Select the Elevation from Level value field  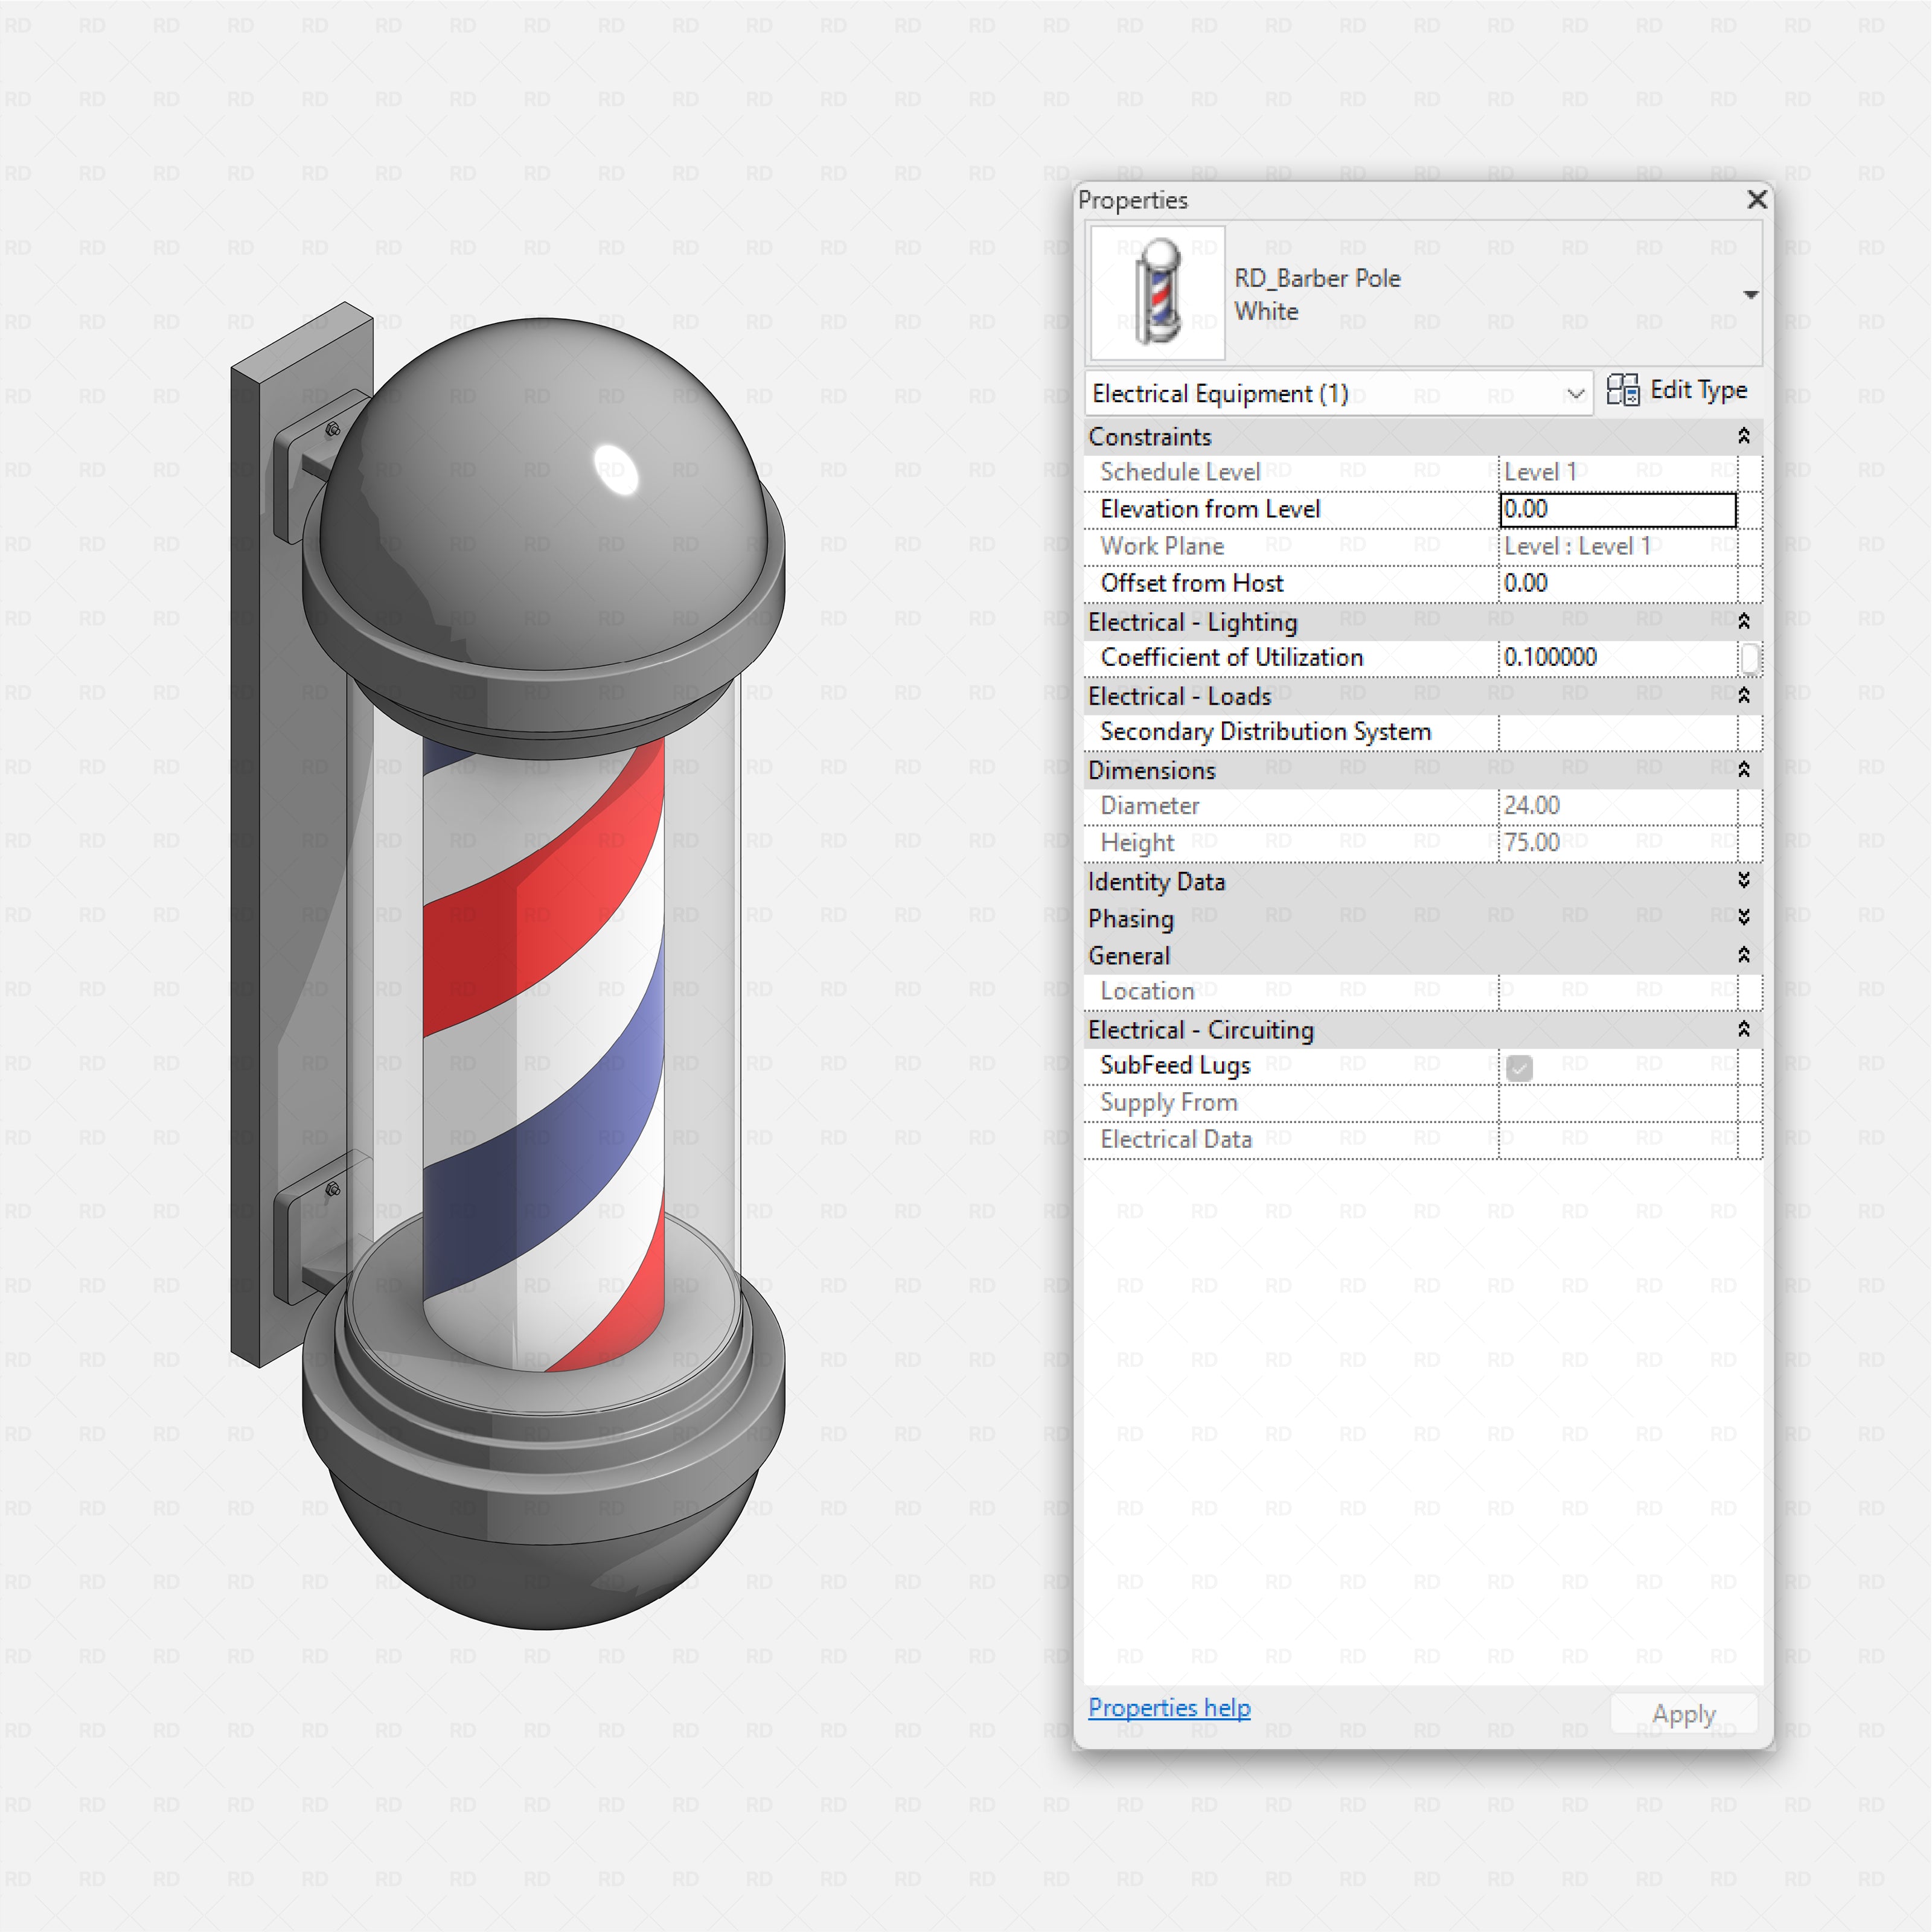click(x=1615, y=509)
